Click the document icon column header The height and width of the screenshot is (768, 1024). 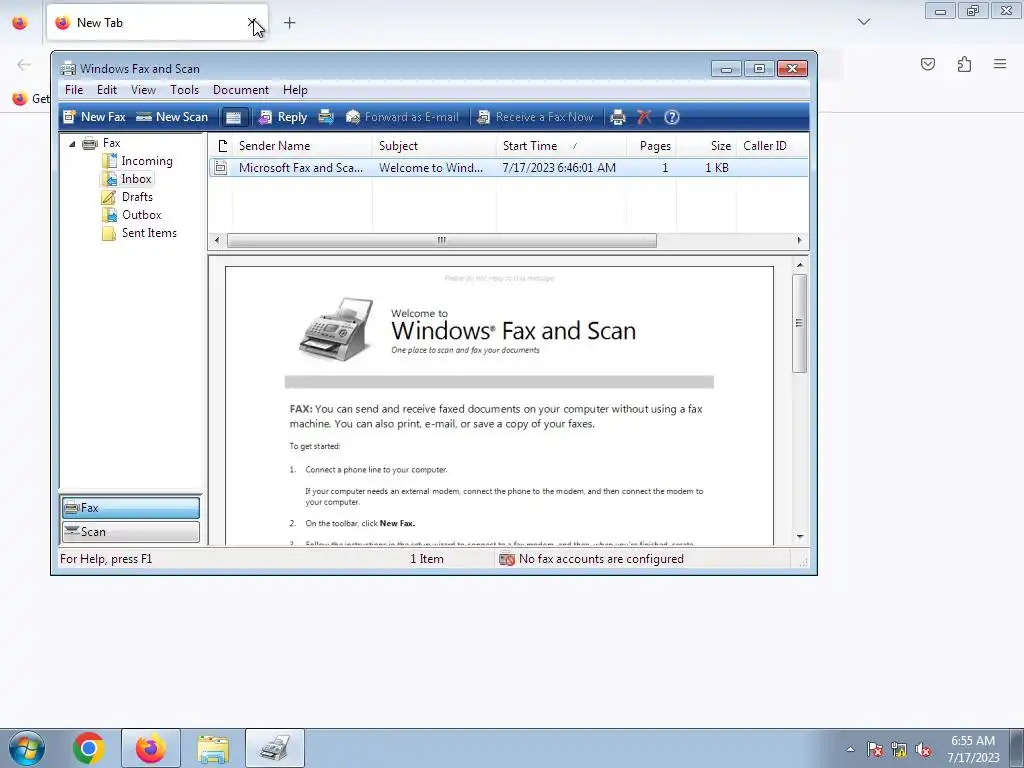pyautogui.click(x=222, y=146)
